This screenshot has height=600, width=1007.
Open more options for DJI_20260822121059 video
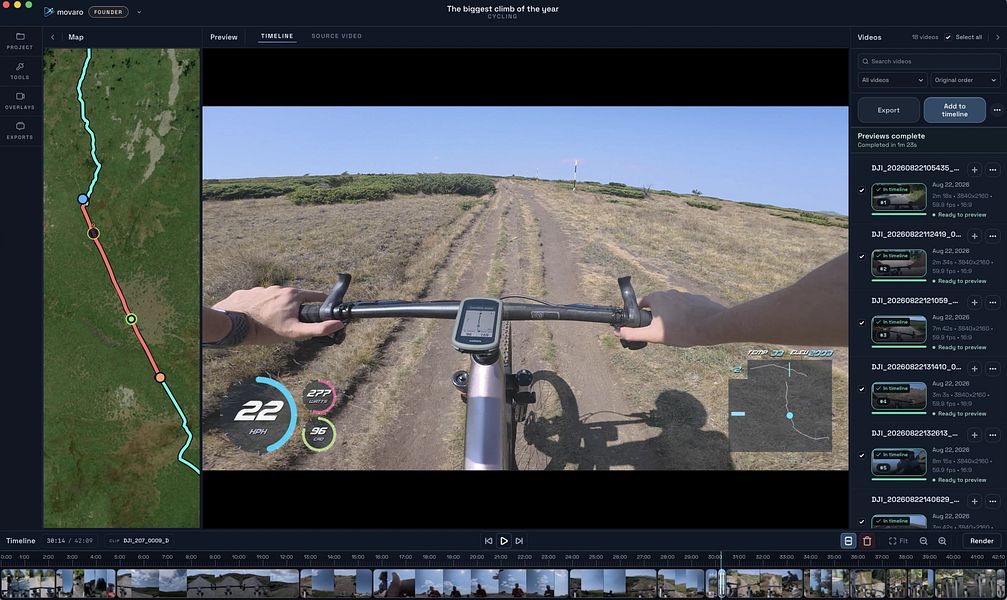[993, 302]
